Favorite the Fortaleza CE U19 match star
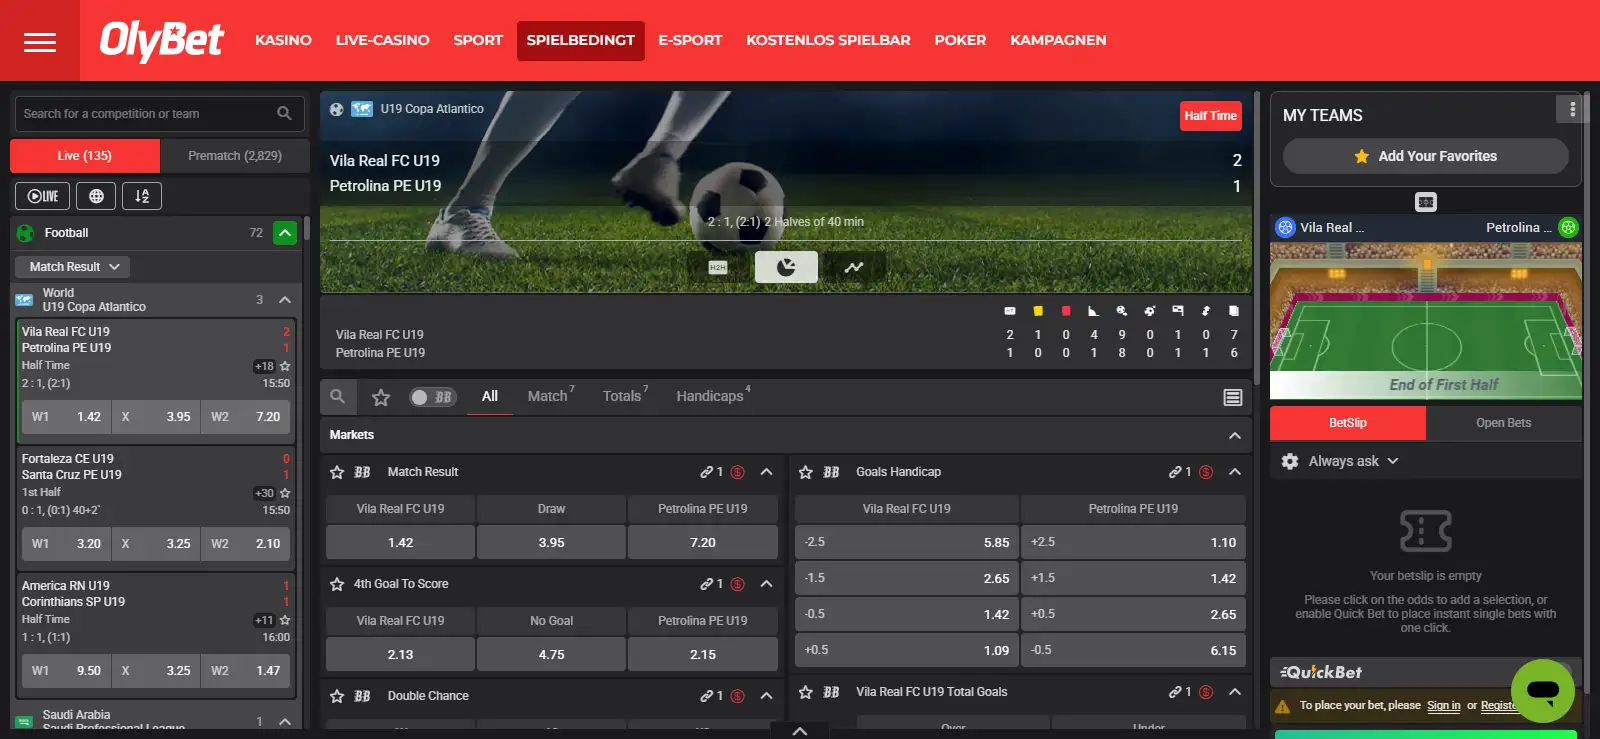 (285, 493)
